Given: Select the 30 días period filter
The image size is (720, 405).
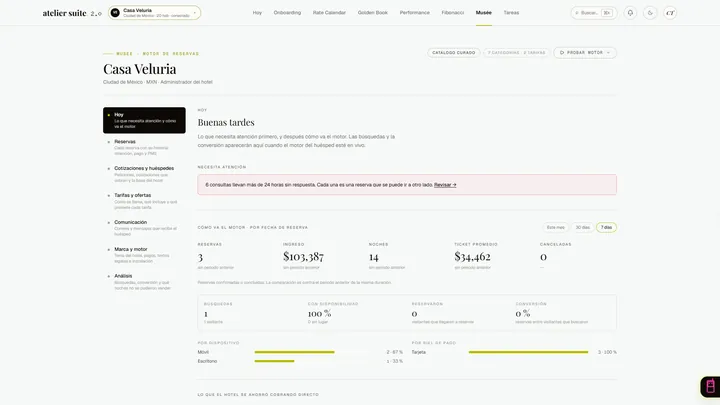Looking at the screenshot, I should pos(583,227).
